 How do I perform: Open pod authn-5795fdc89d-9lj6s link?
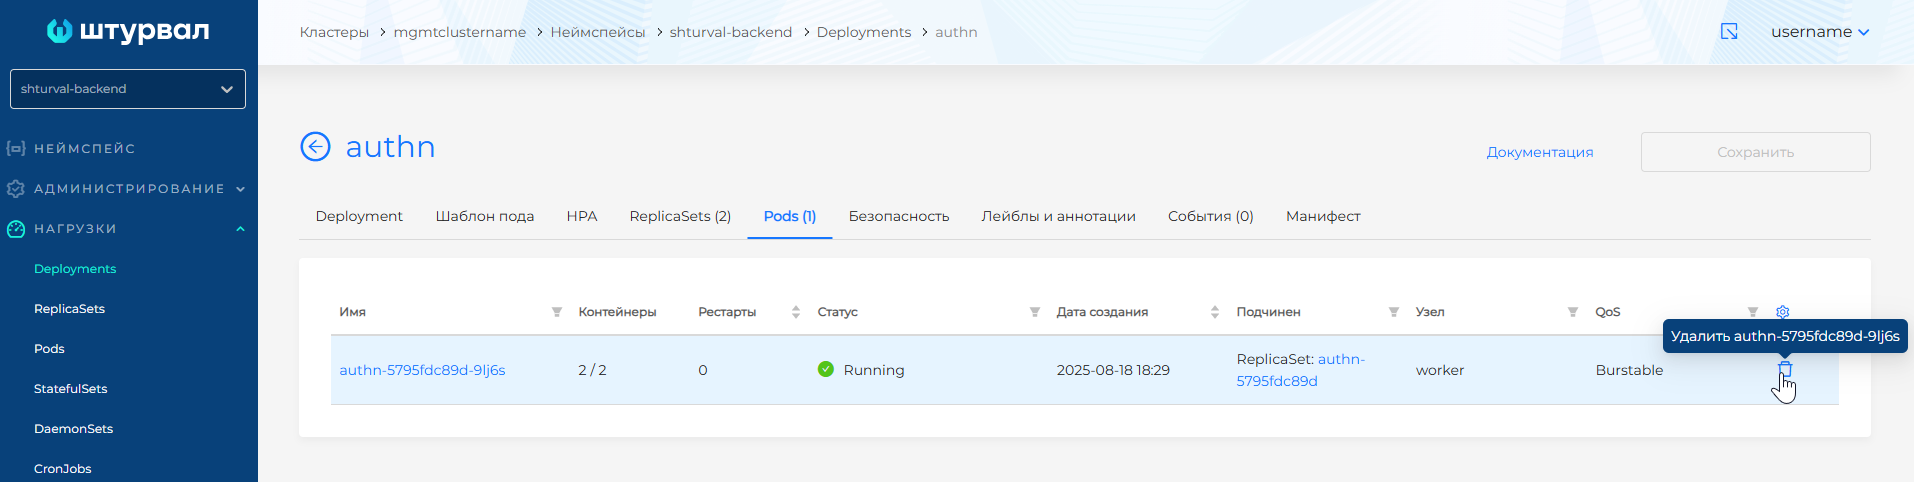coord(422,370)
